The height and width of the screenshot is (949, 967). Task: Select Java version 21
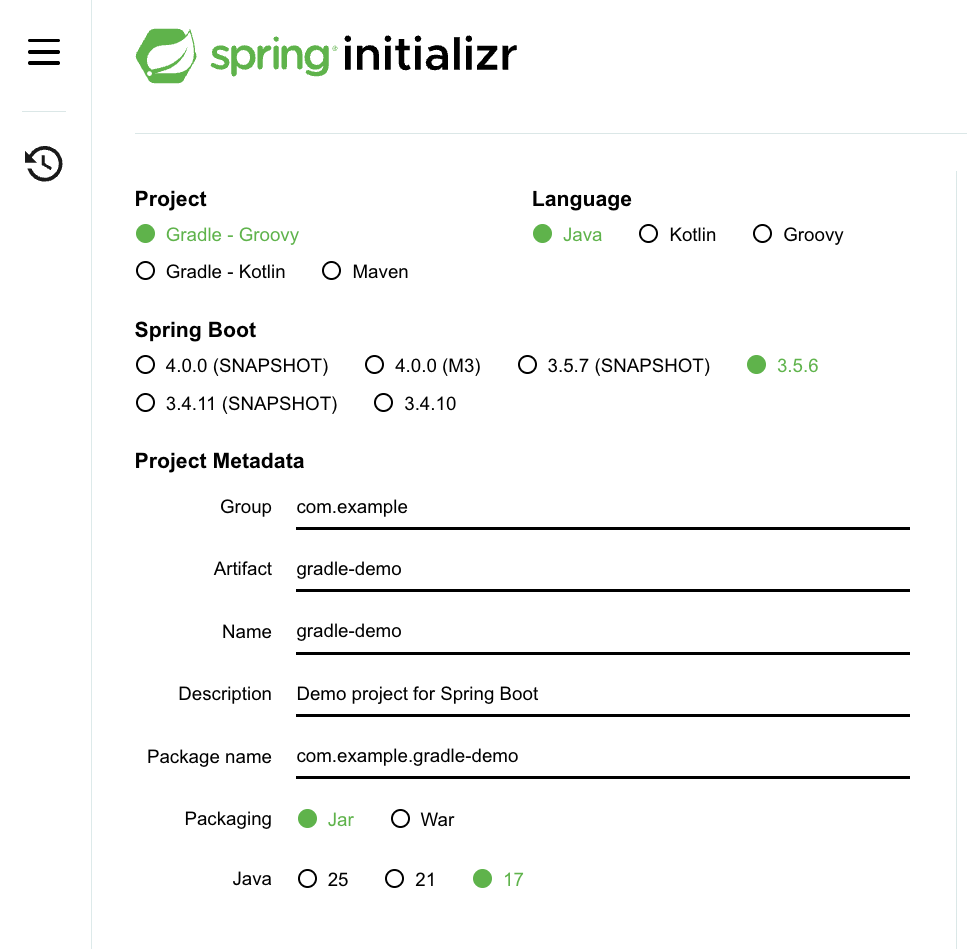coord(410,879)
